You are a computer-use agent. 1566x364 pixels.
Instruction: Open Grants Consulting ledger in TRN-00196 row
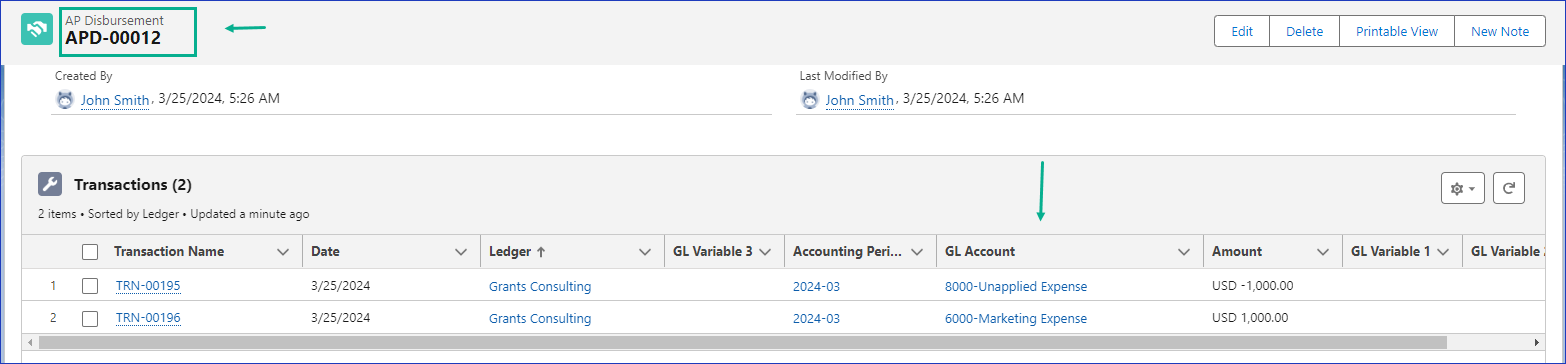pos(540,319)
